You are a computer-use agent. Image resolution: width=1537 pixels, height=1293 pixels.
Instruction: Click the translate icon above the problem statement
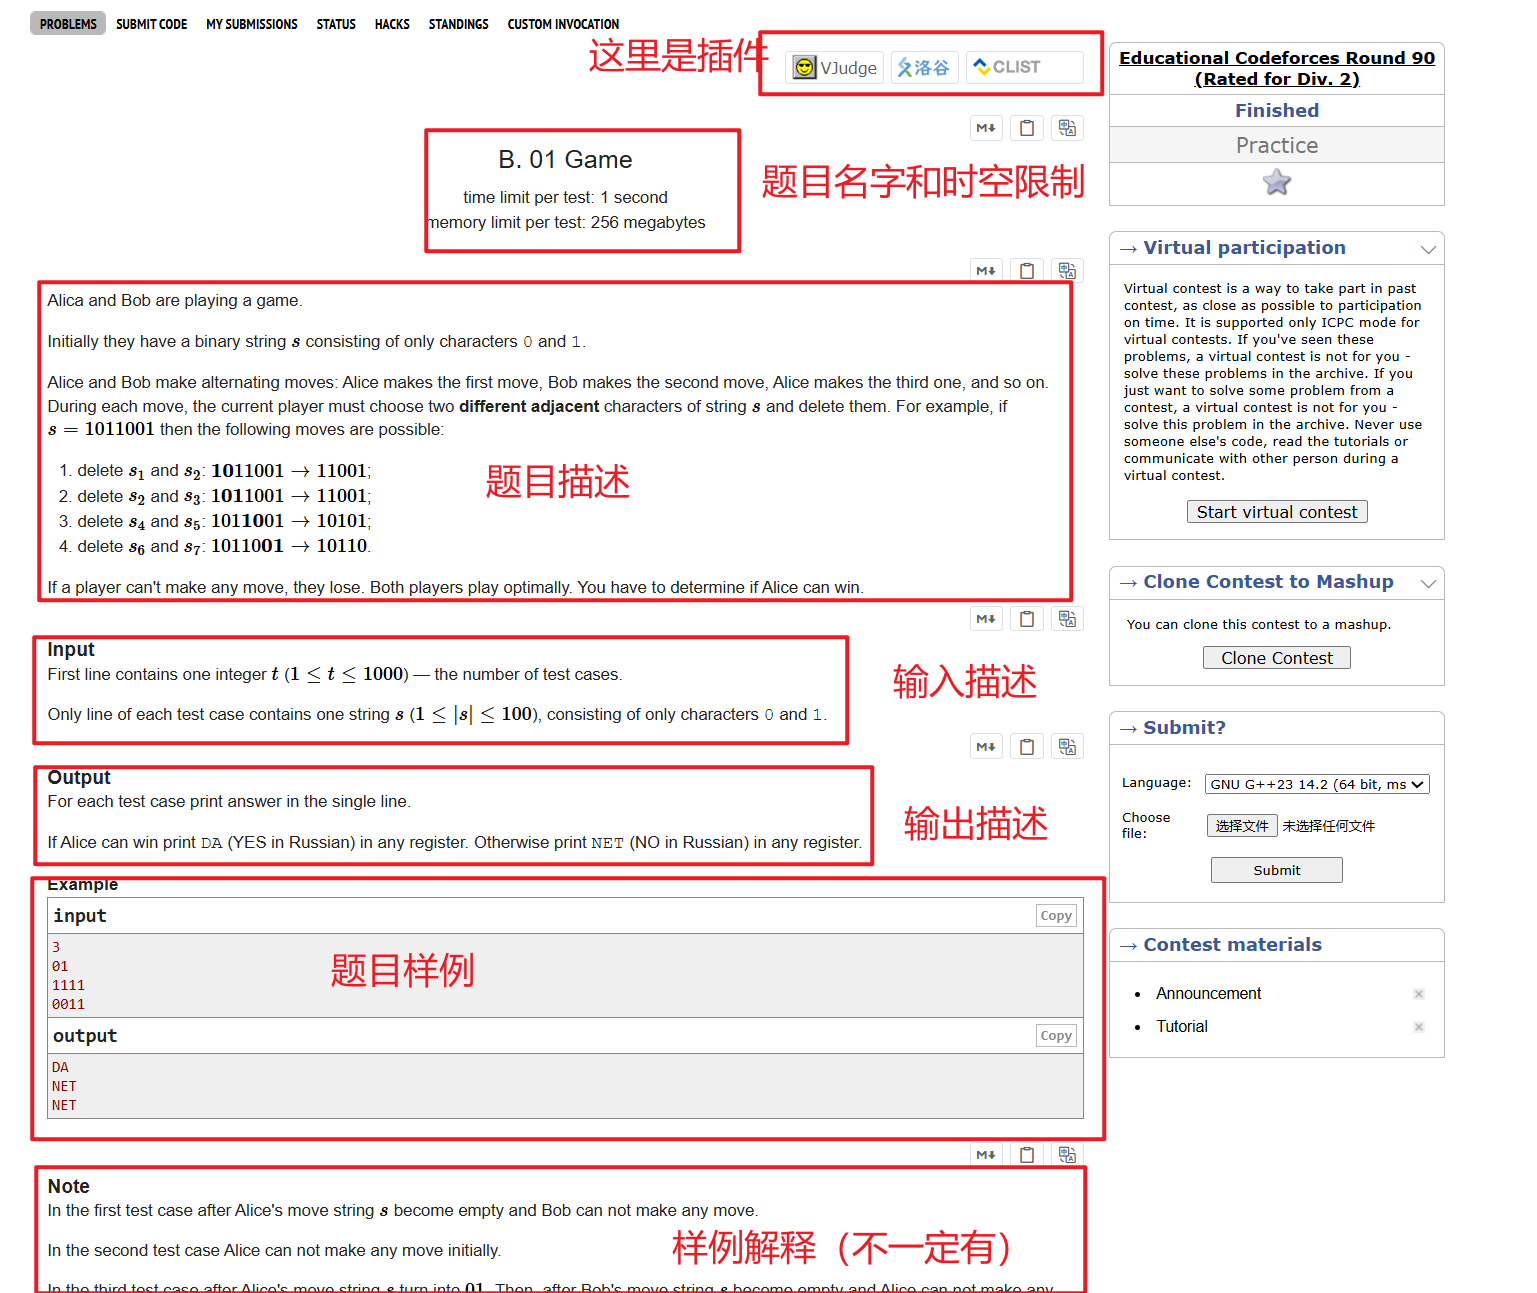[x=1067, y=269]
